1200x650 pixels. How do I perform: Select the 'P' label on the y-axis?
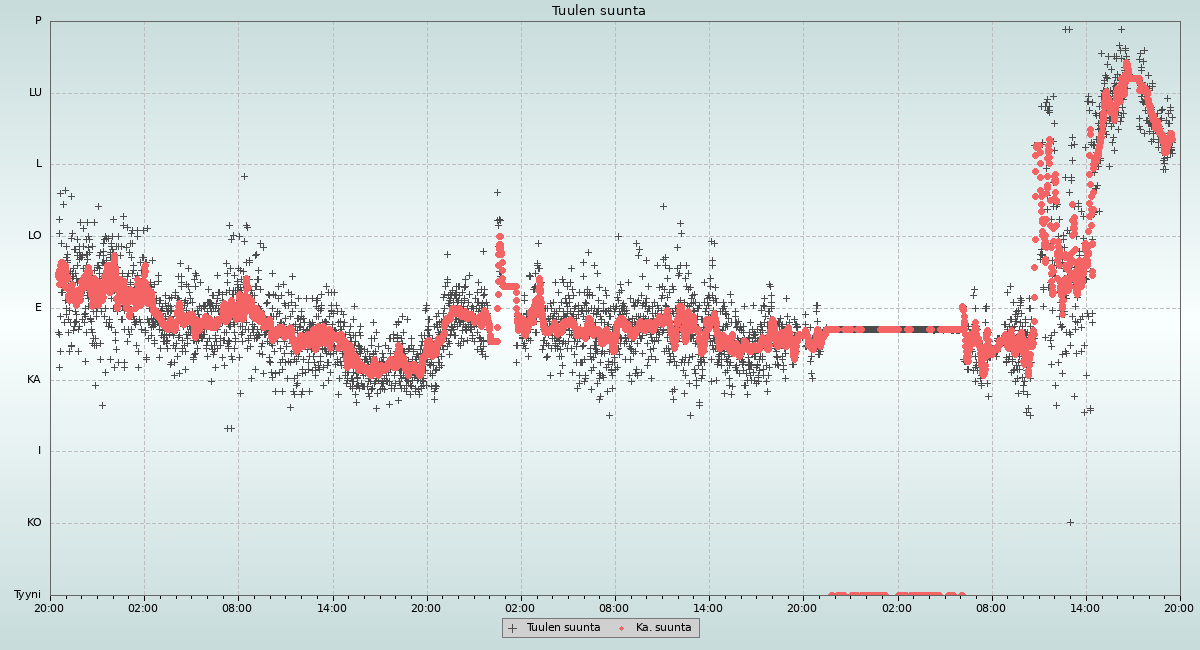pyautogui.click(x=38, y=21)
